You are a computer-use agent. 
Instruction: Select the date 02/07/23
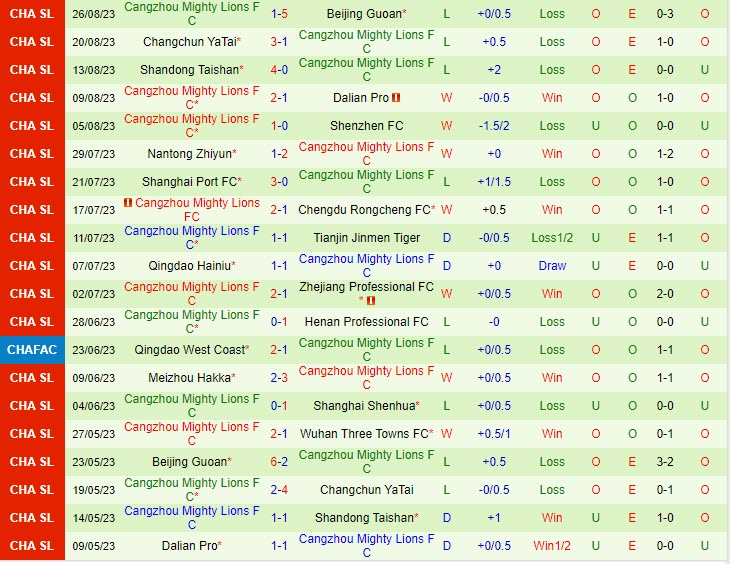point(94,294)
